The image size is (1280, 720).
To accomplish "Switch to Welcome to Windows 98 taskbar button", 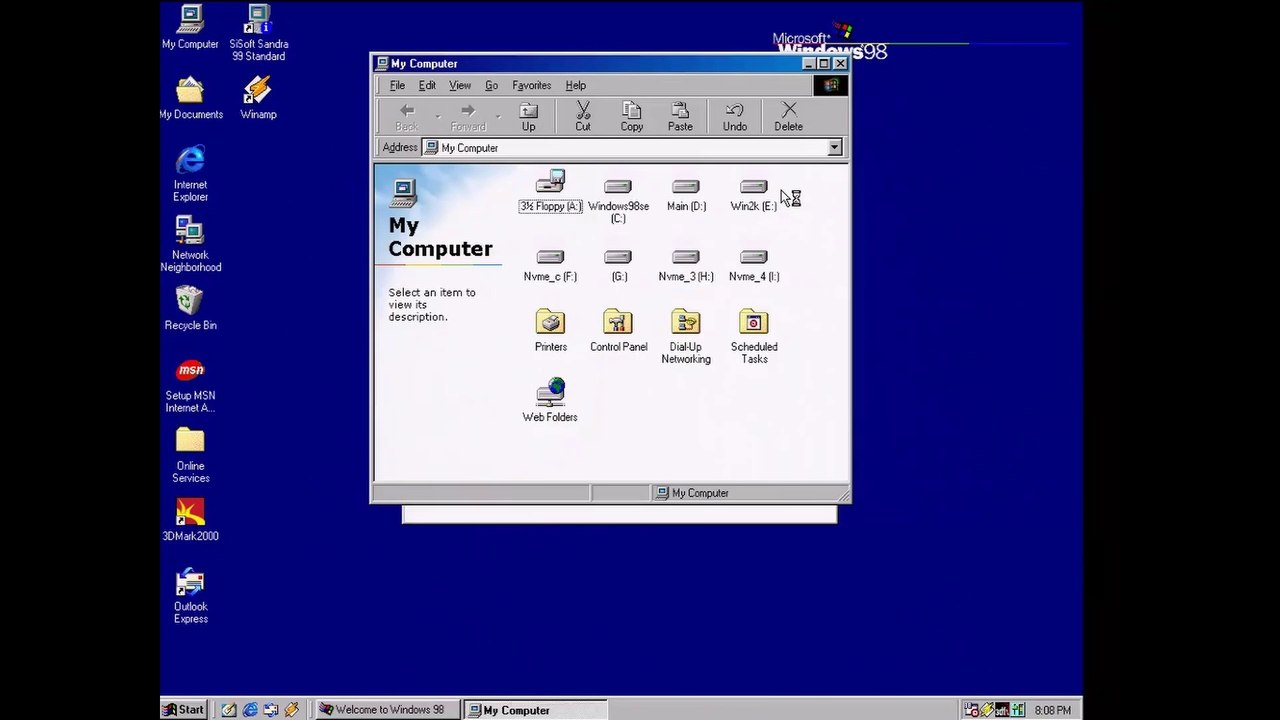I will pyautogui.click(x=387, y=710).
